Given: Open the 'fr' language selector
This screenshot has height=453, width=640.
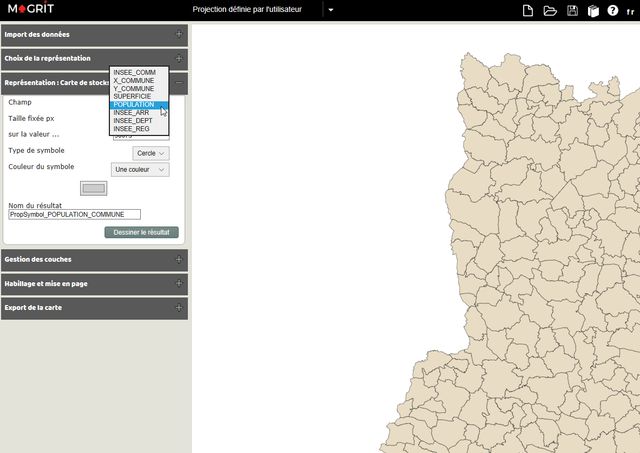Looking at the screenshot, I should 630,11.
